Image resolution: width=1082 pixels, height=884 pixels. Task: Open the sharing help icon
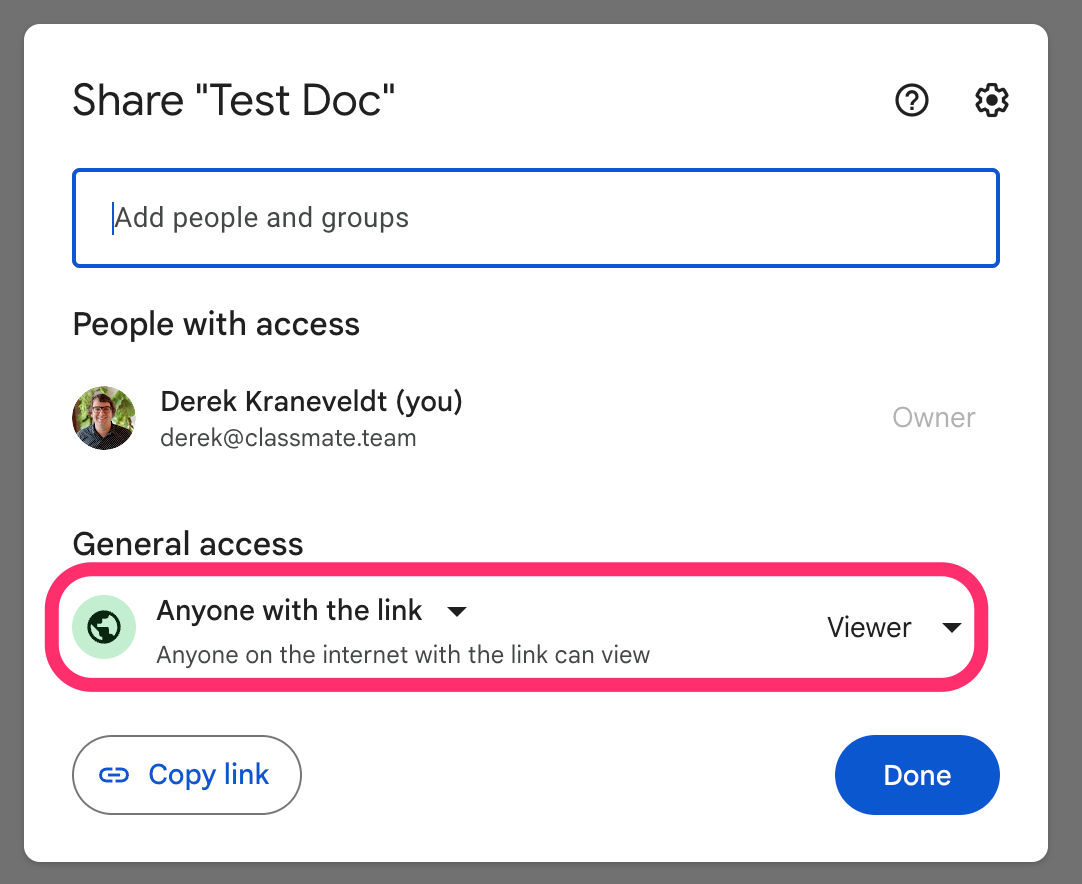912,101
